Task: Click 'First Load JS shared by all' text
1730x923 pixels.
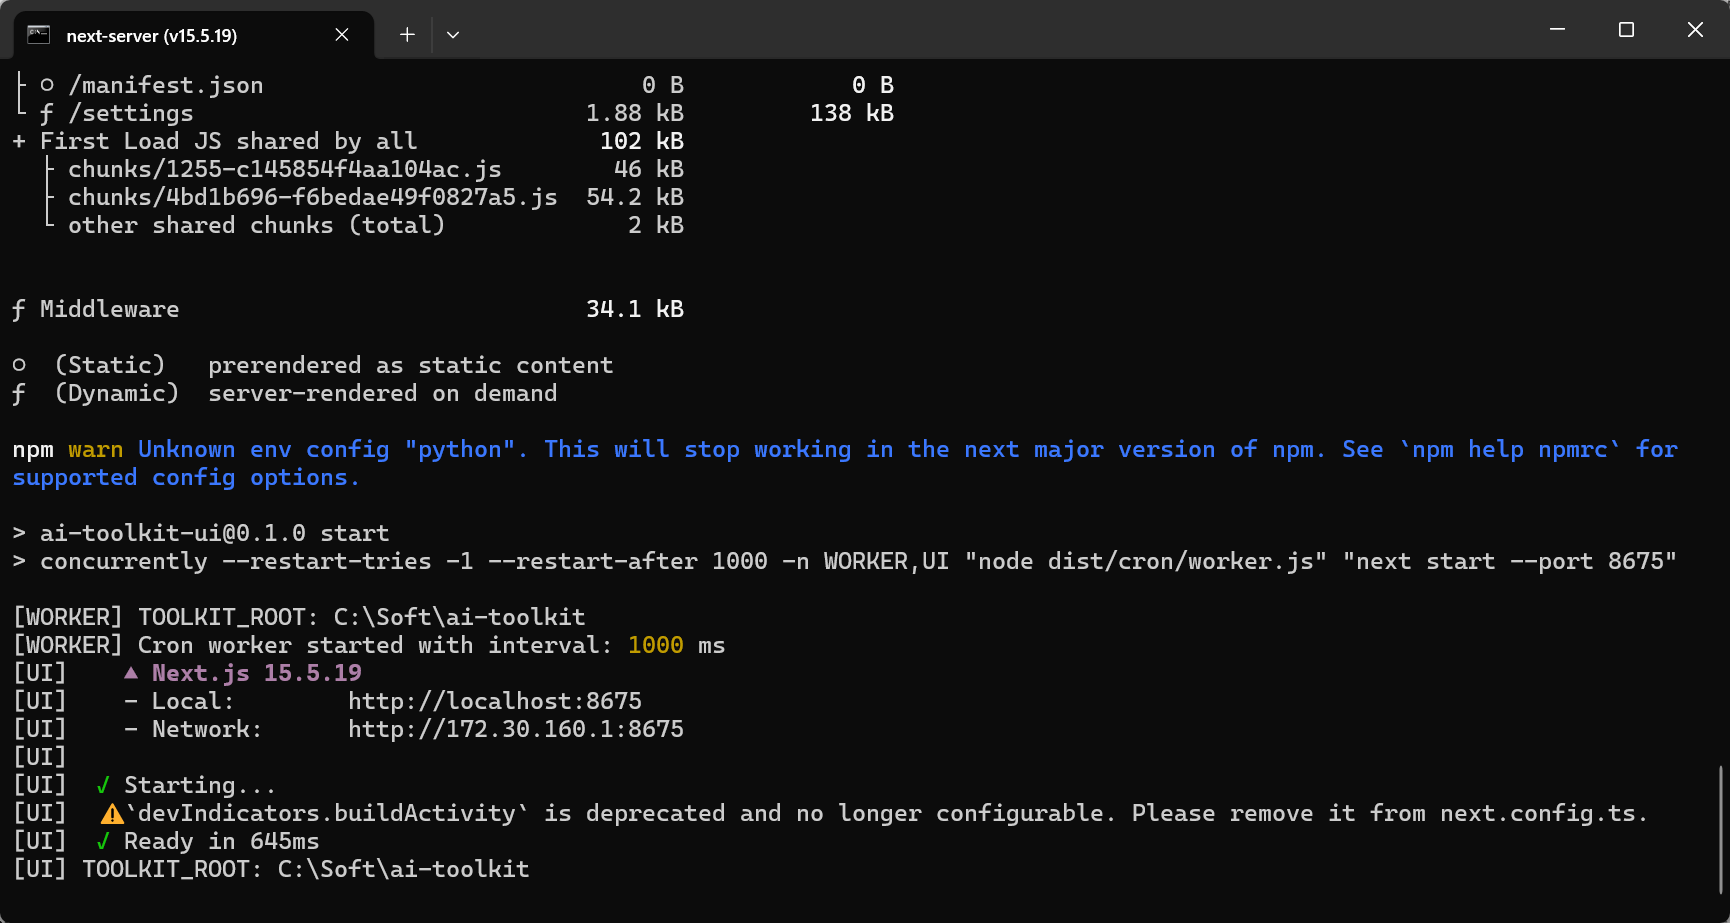Action: pos(229,141)
